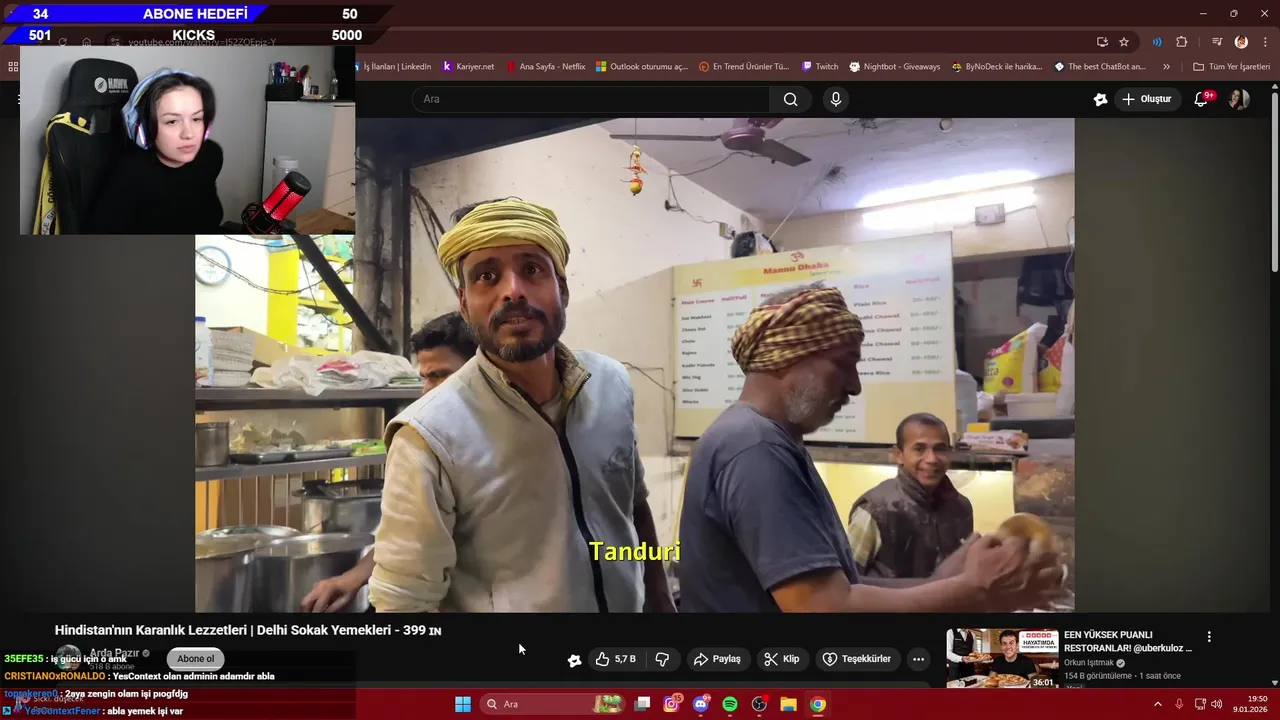Open the clock showing 19:50
This screenshot has width=1280, height=720.
[x=1250, y=704]
